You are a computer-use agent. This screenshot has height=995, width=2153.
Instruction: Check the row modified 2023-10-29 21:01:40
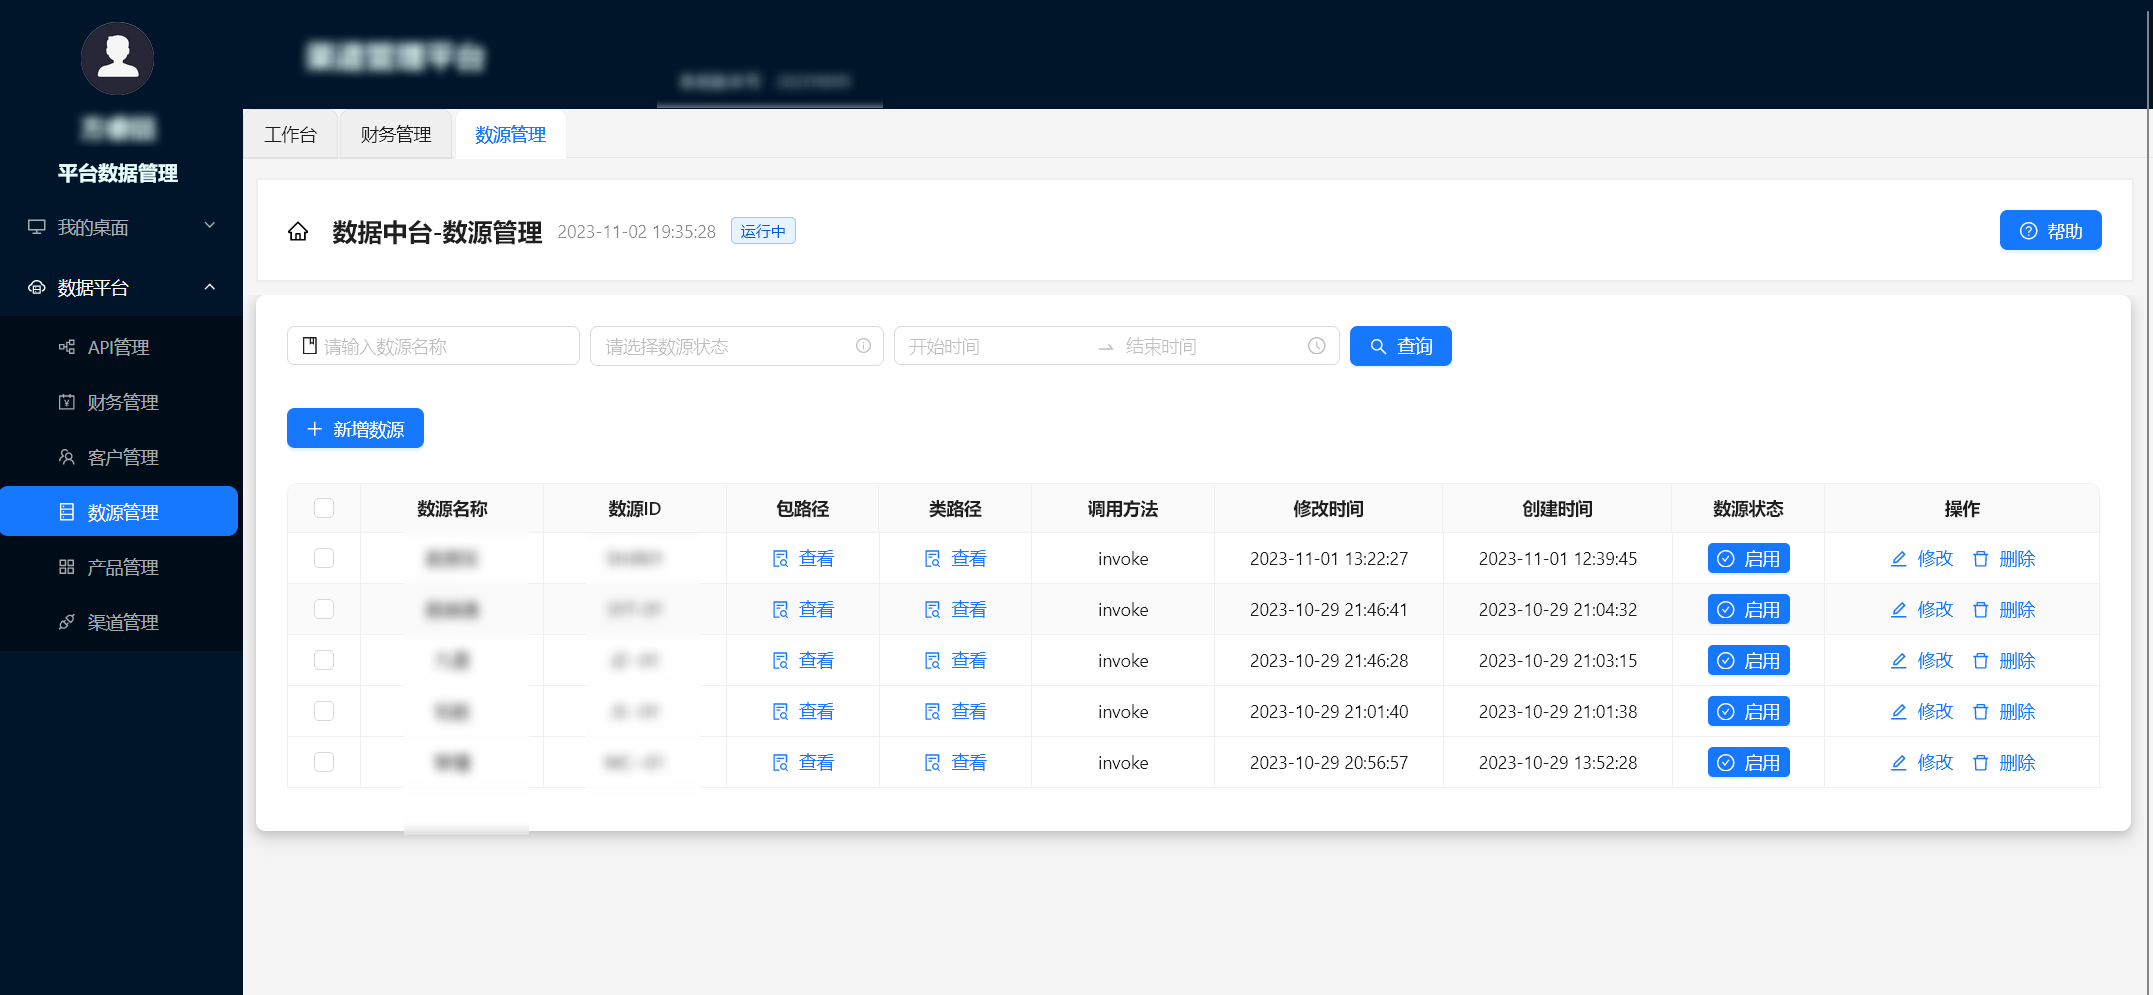(x=324, y=711)
